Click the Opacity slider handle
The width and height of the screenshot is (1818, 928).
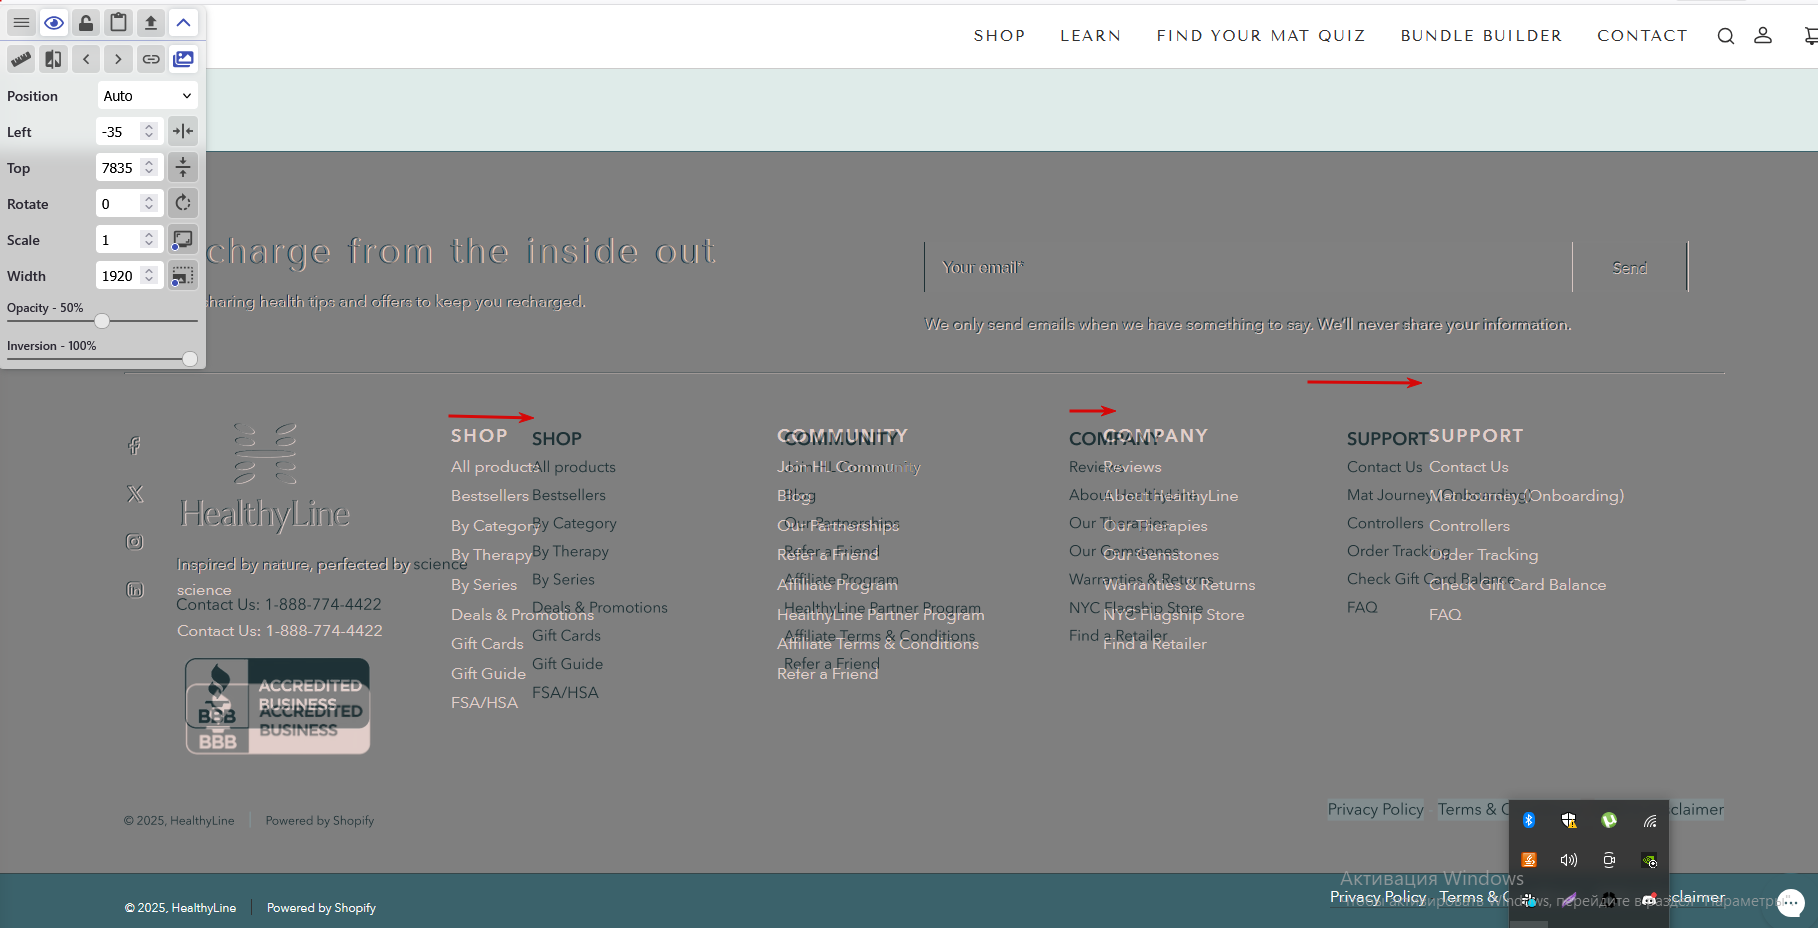pos(102,321)
